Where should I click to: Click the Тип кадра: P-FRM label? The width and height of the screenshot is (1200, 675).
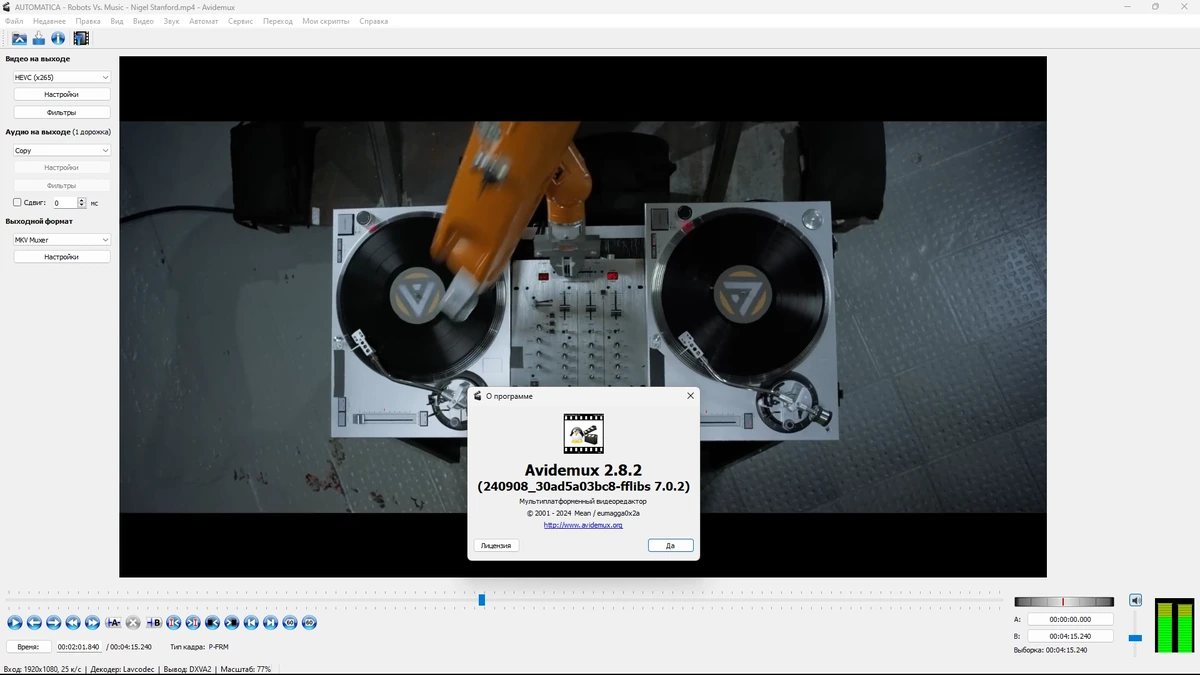coord(199,647)
